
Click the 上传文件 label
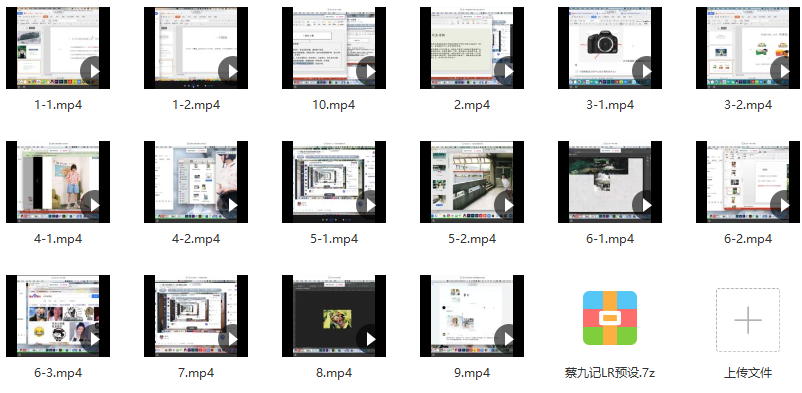(748, 373)
